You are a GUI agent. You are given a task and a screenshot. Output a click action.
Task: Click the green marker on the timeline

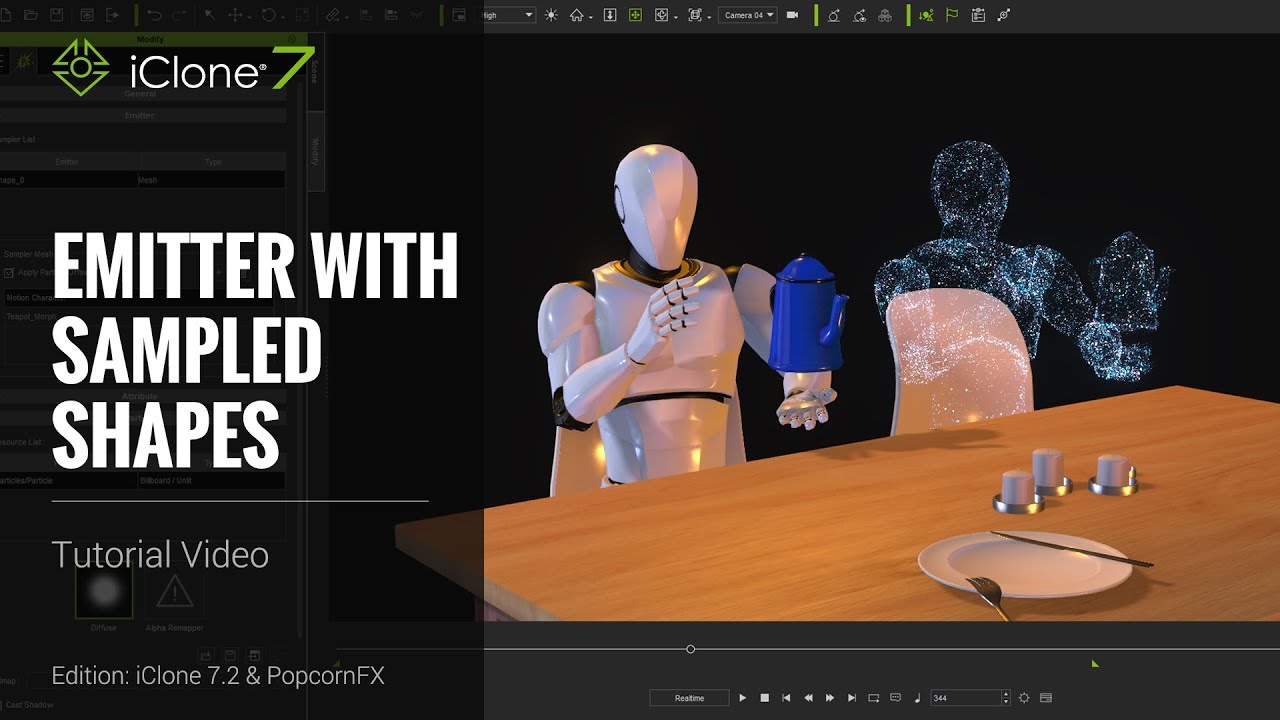click(x=1095, y=663)
